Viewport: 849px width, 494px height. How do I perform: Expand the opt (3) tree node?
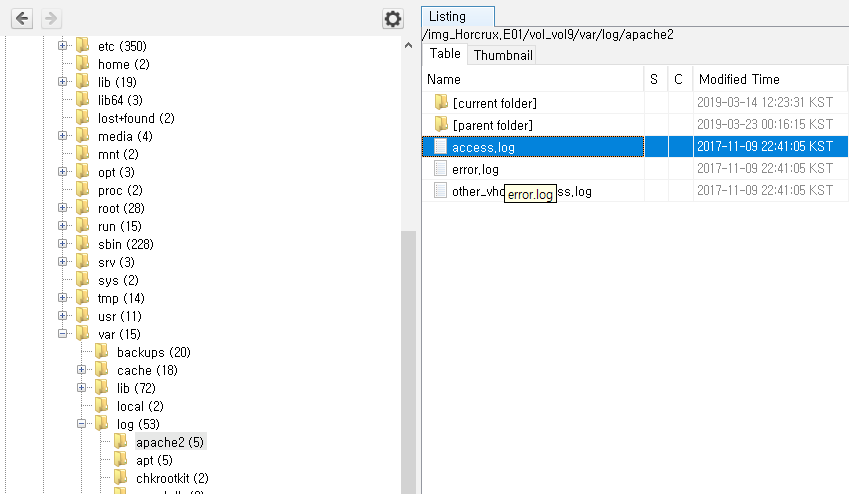click(62, 172)
